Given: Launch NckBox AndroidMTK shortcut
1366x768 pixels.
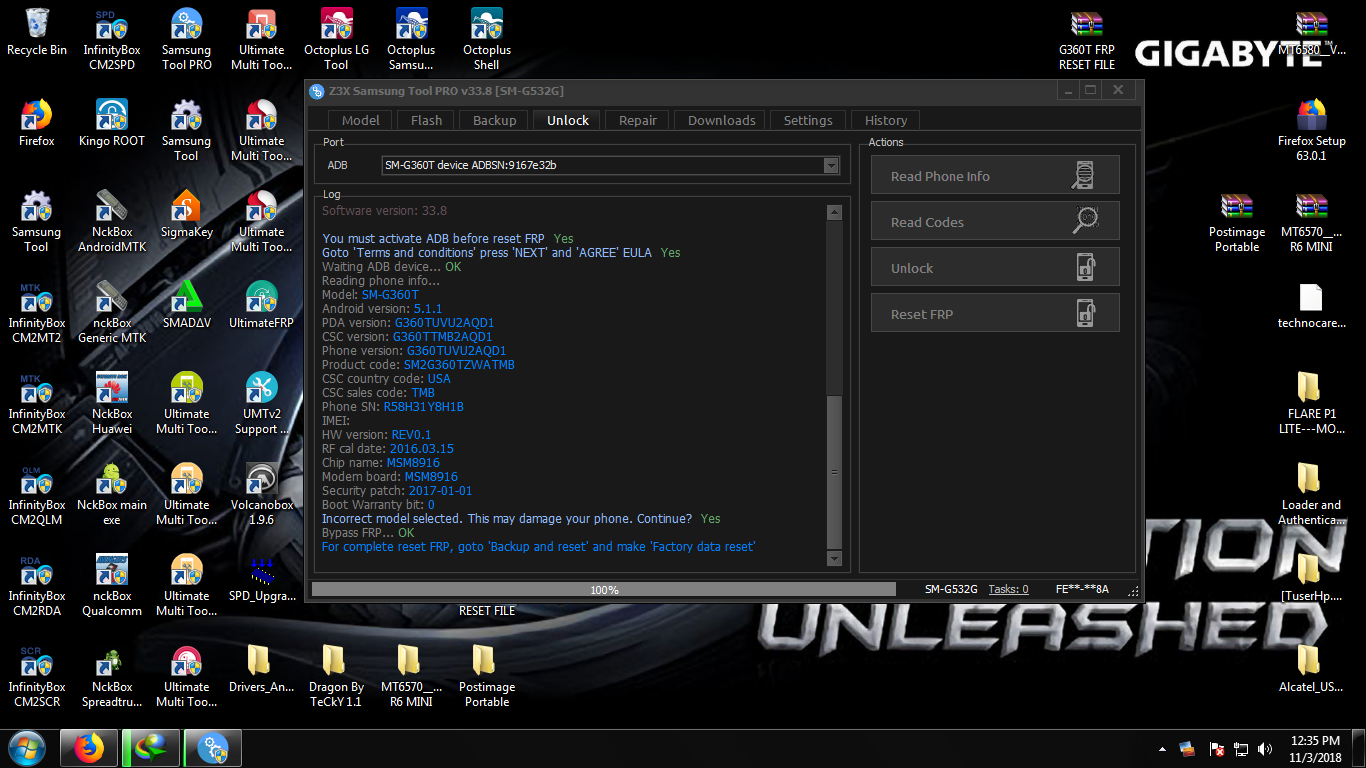Looking at the screenshot, I should pos(112,221).
